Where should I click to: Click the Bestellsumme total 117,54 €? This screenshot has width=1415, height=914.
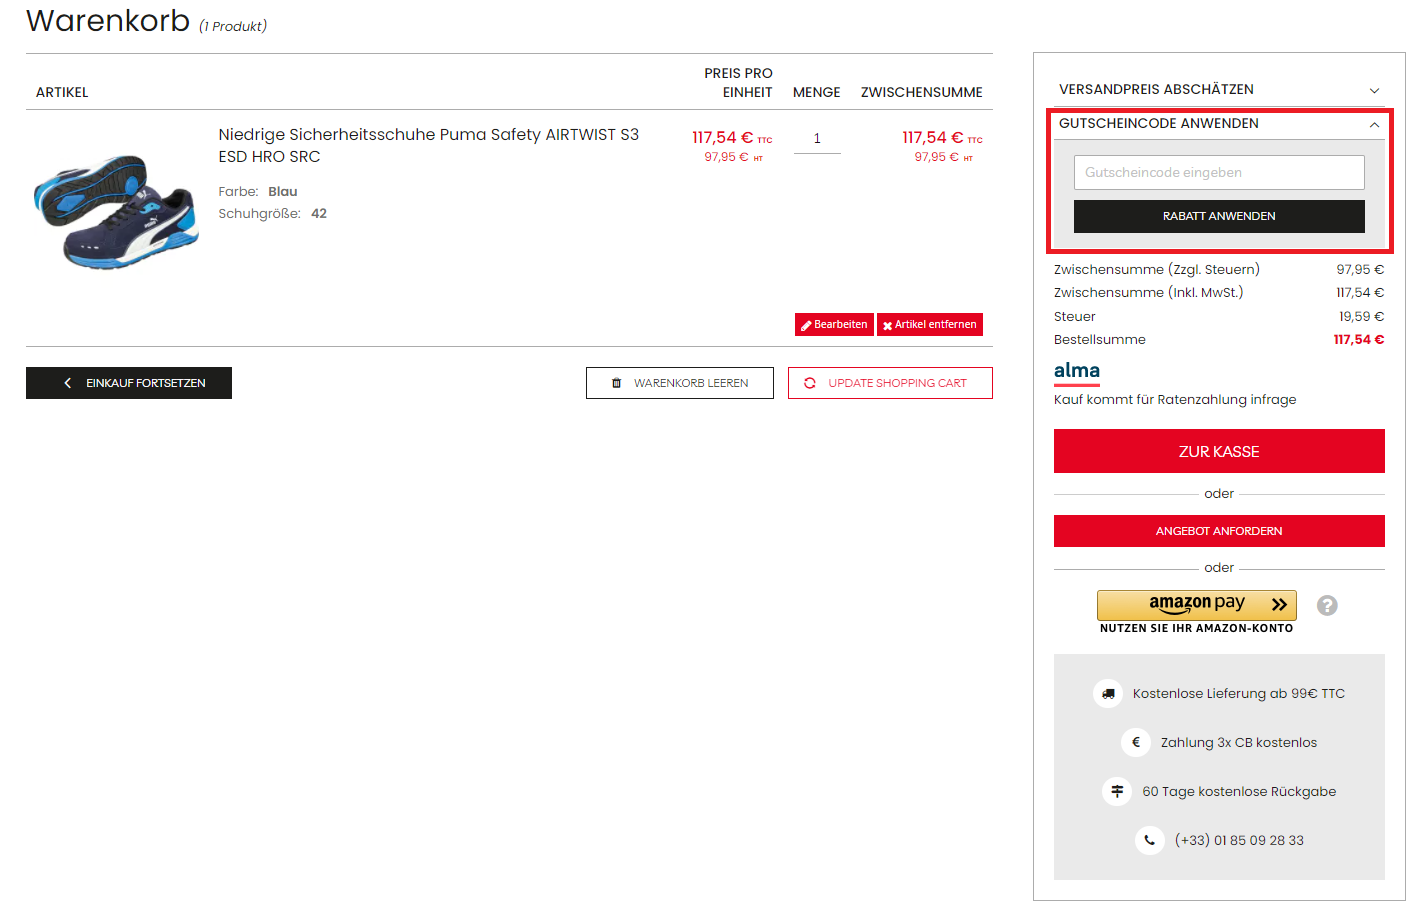[x=1359, y=340]
